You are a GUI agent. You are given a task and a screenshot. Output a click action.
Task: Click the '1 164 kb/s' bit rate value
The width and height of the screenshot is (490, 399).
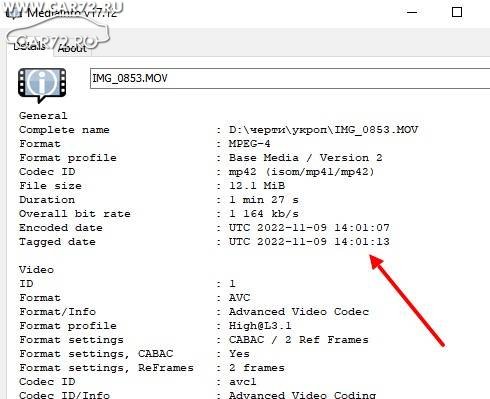tap(264, 214)
